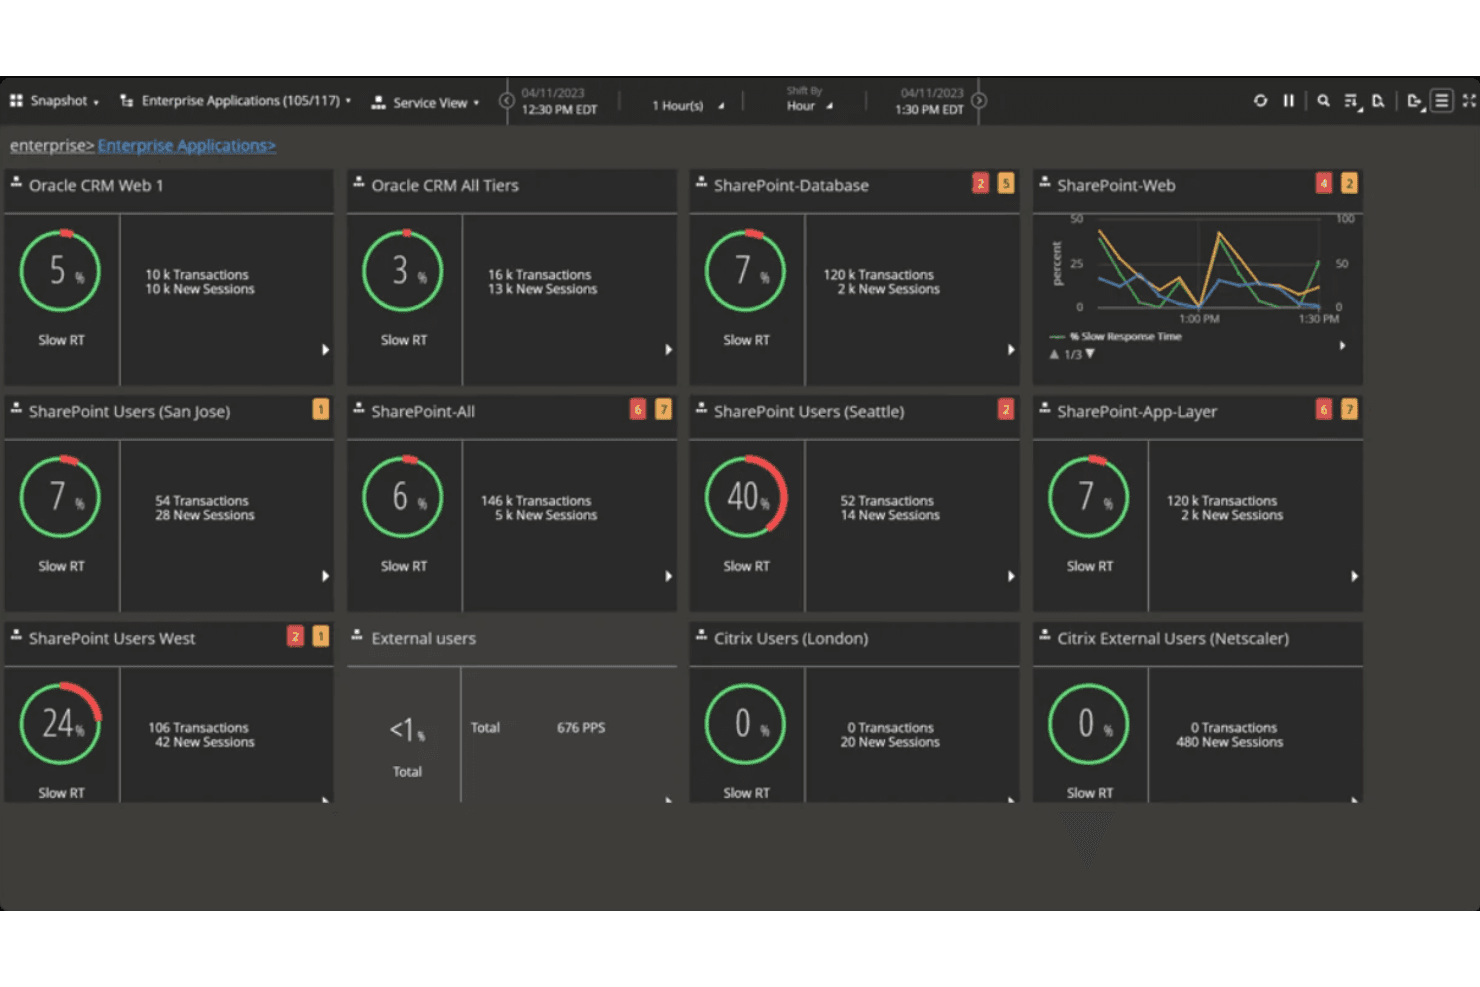Click orange alert badge 5 on SharePoint-Database
Viewport: 1480px width, 987px height.
point(1006,183)
